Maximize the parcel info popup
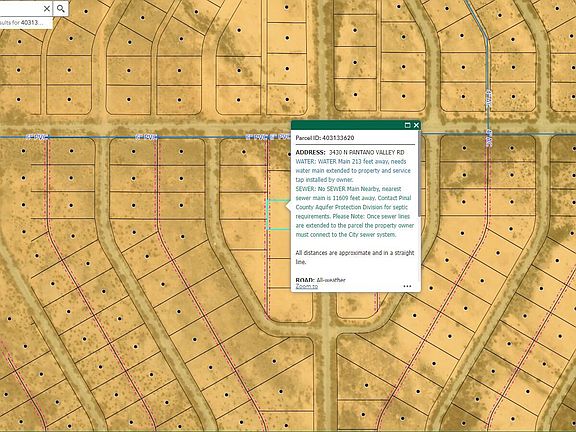The height and width of the screenshot is (432, 576). [x=407, y=125]
